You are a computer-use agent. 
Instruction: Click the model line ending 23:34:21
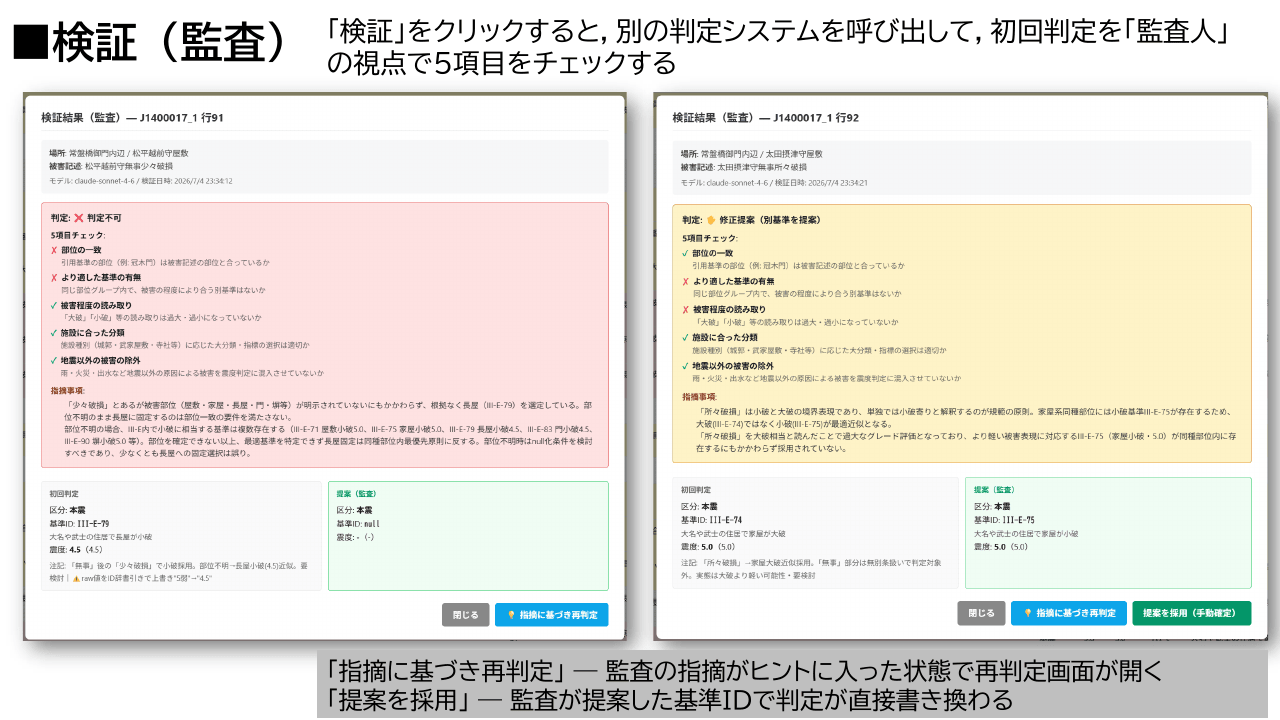pyautogui.click(x=774, y=183)
